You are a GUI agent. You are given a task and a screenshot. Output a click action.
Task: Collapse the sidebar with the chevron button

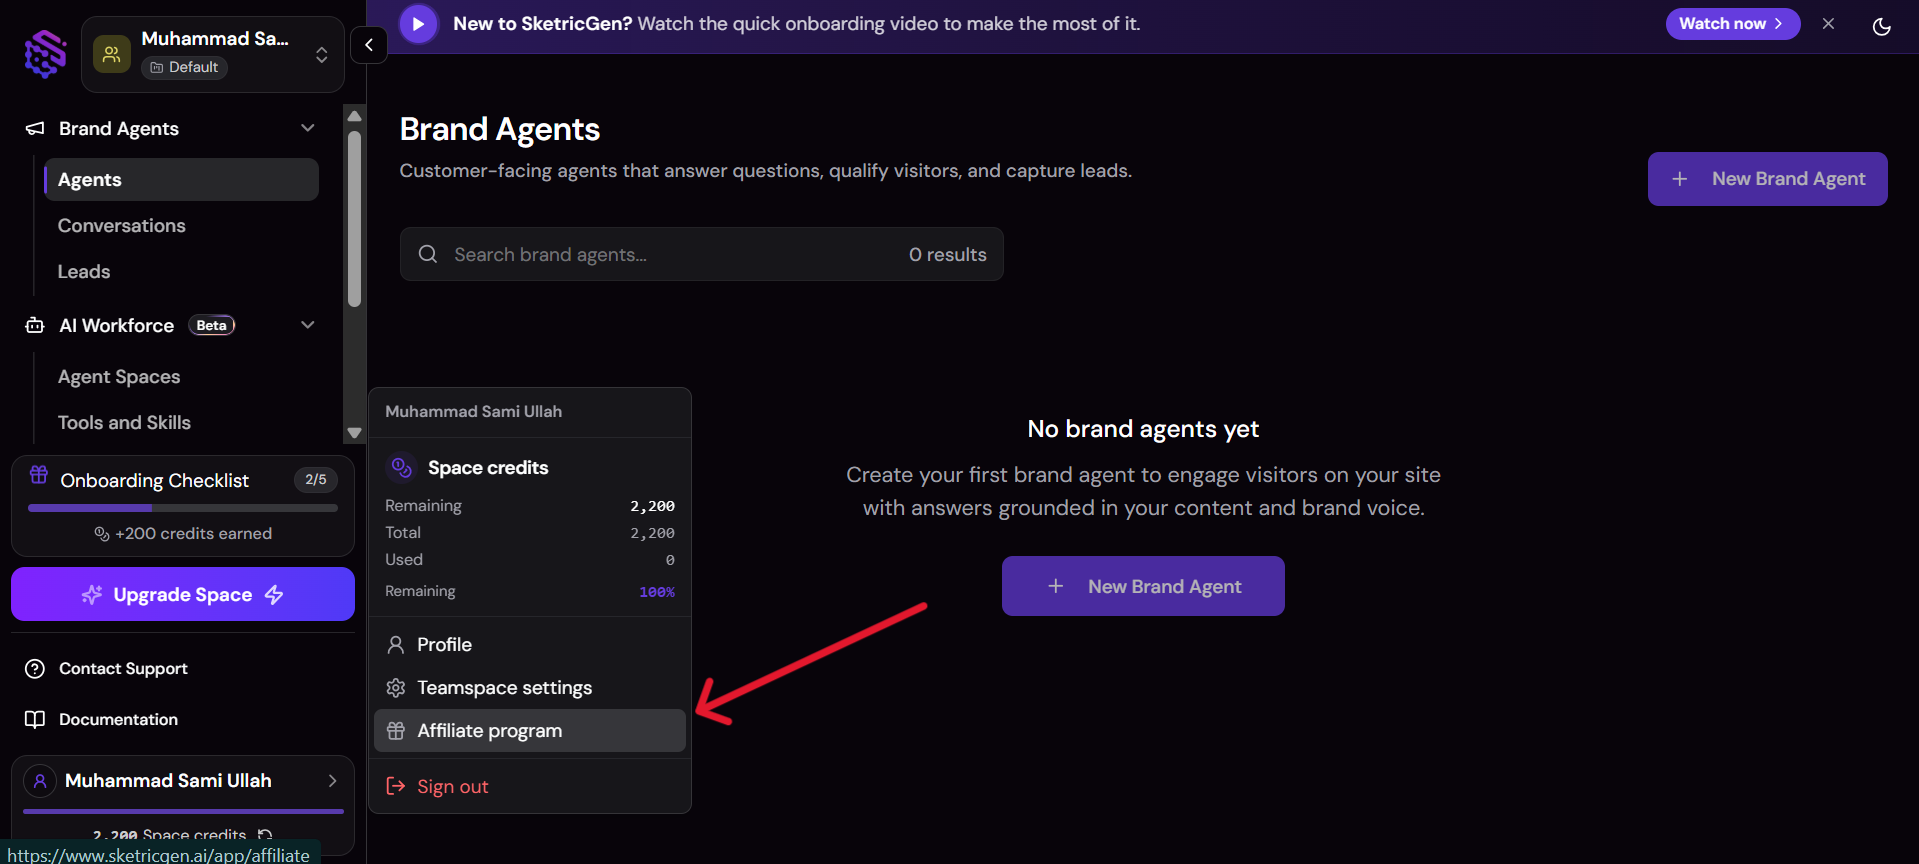[x=369, y=45]
